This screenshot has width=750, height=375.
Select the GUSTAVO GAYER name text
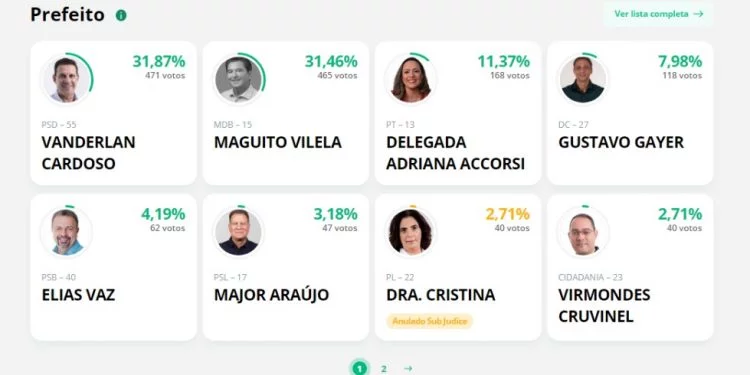tap(621, 143)
